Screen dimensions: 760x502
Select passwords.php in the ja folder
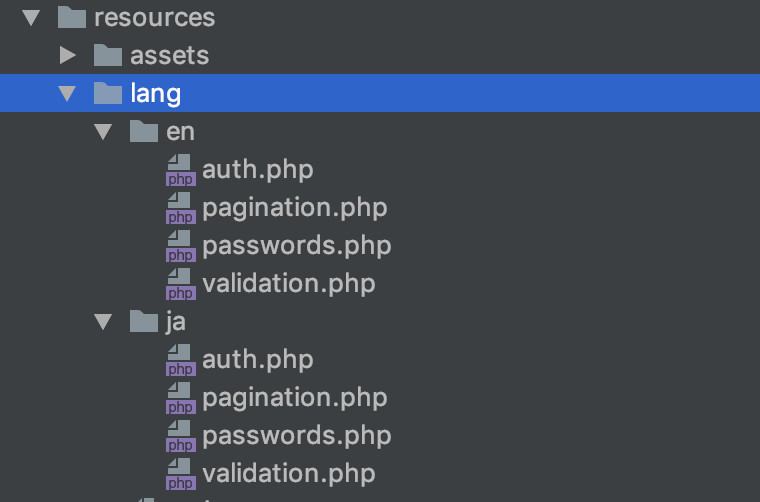[x=297, y=436]
